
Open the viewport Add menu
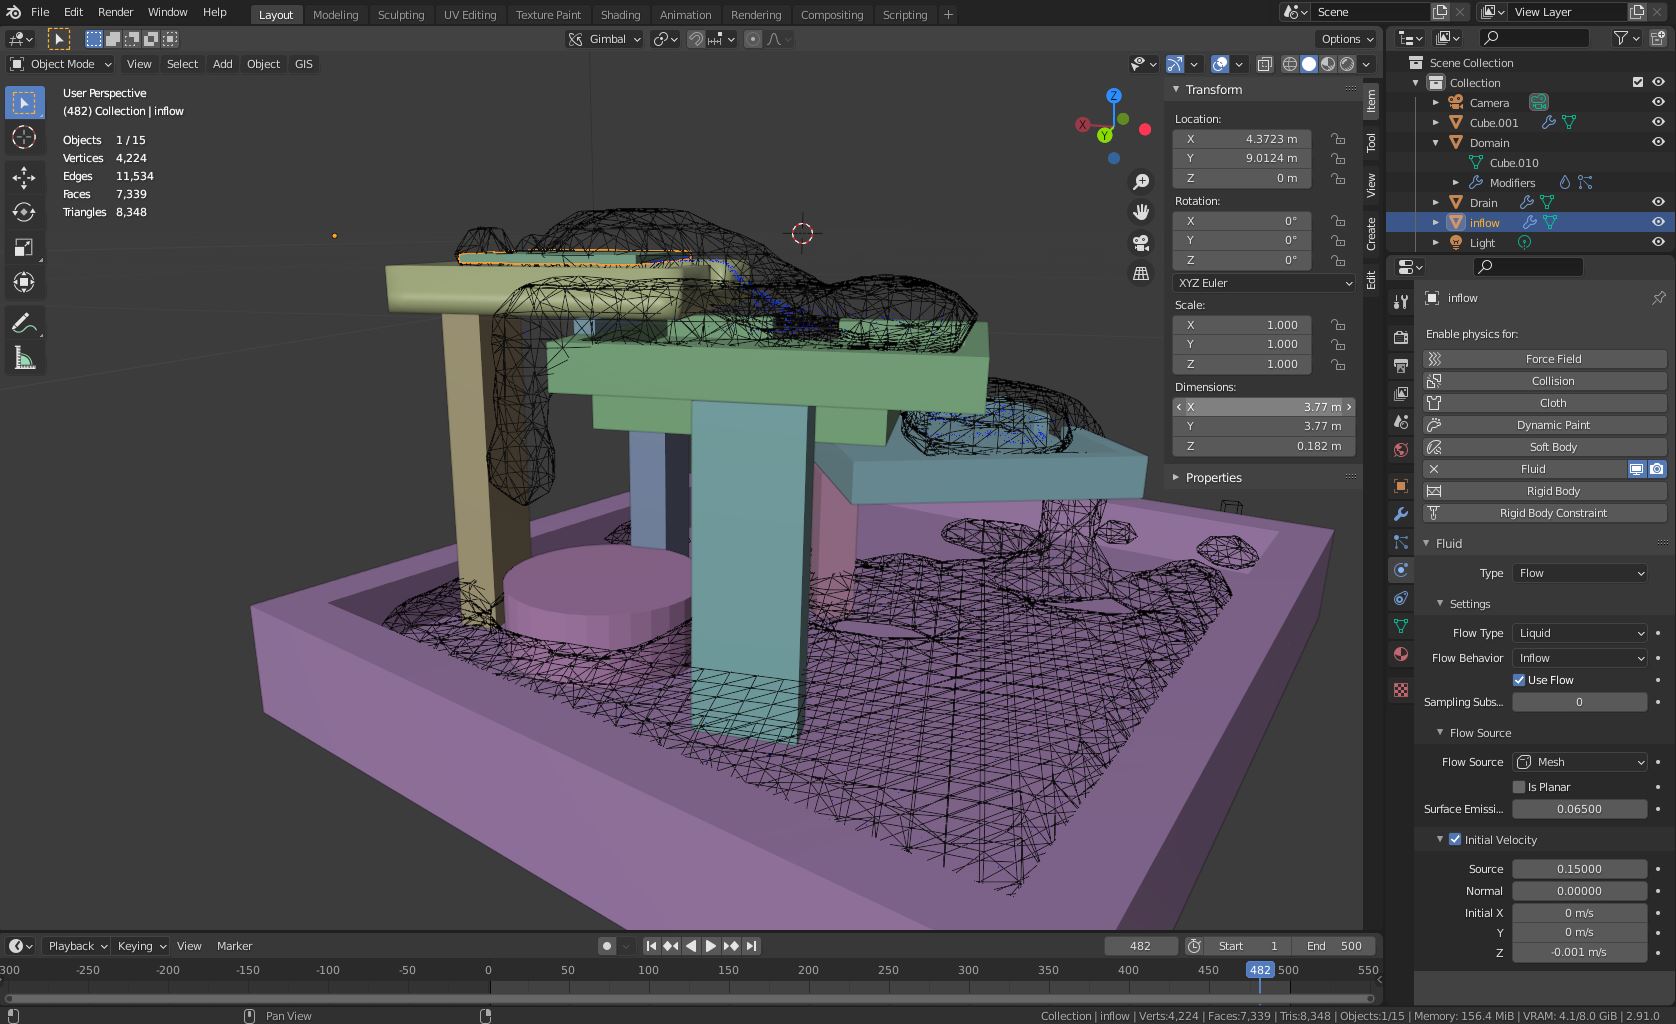click(x=222, y=64)
